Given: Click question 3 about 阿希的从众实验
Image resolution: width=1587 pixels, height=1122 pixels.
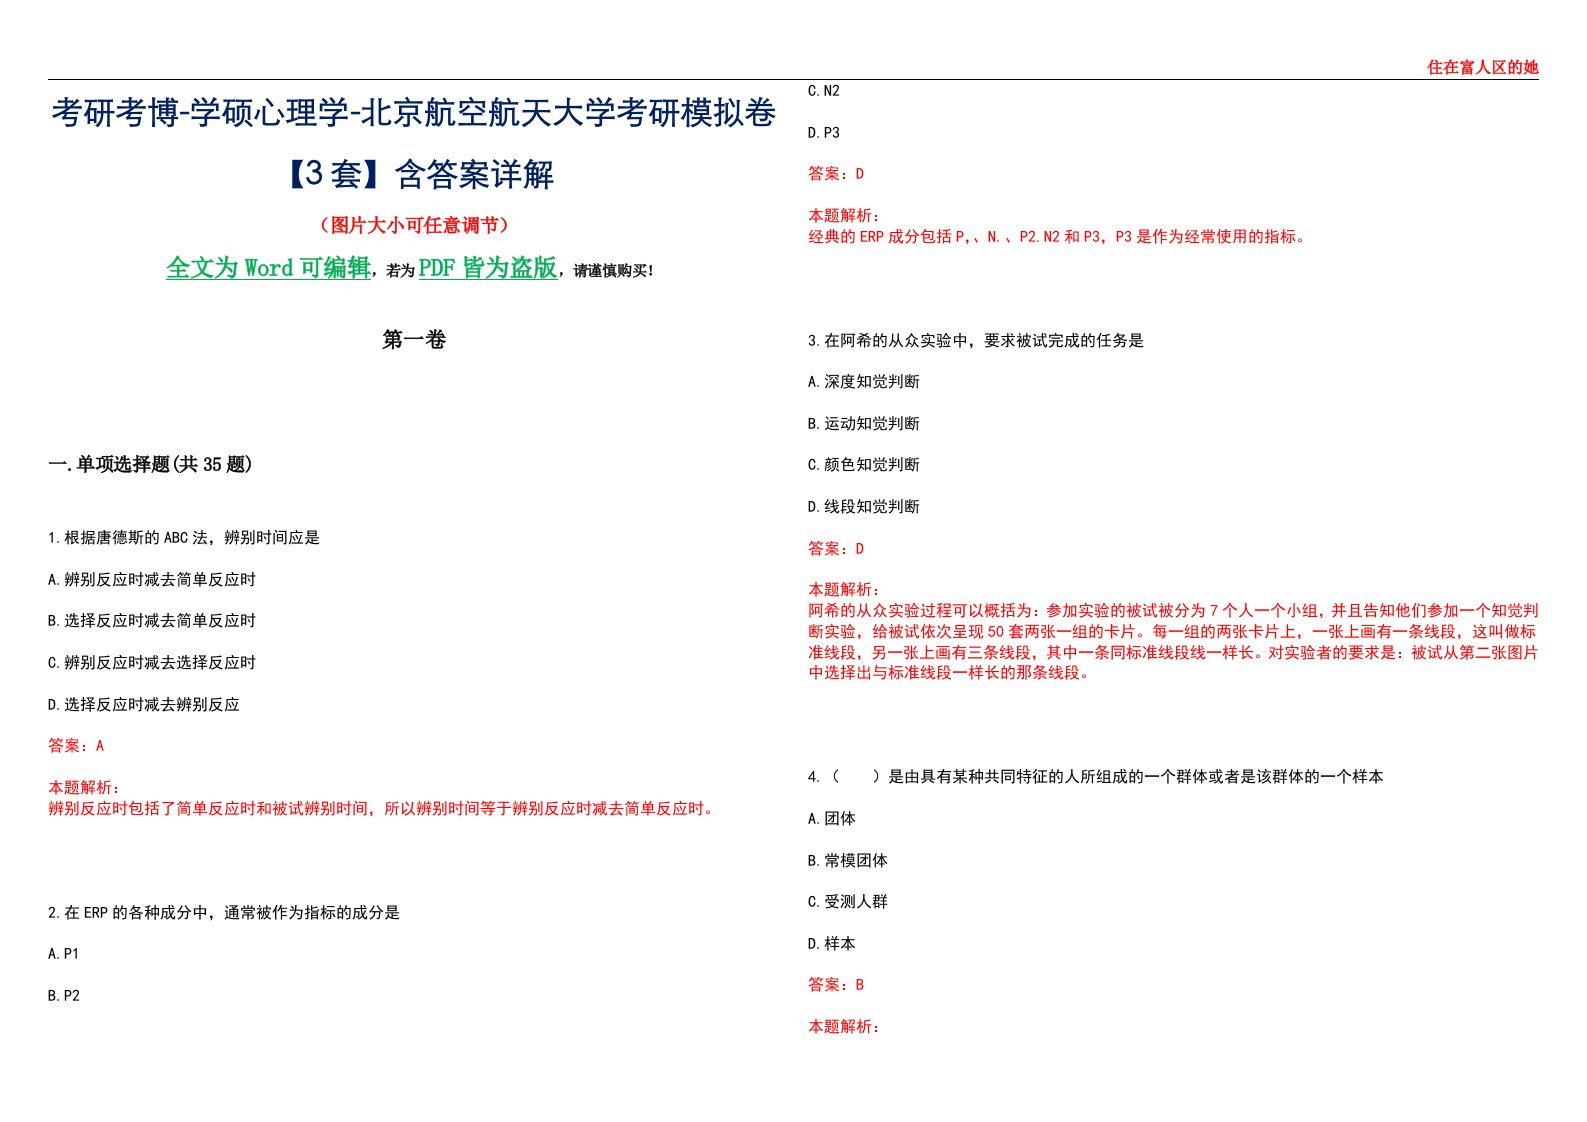Looking at the screenshot, I should [976, 341].
